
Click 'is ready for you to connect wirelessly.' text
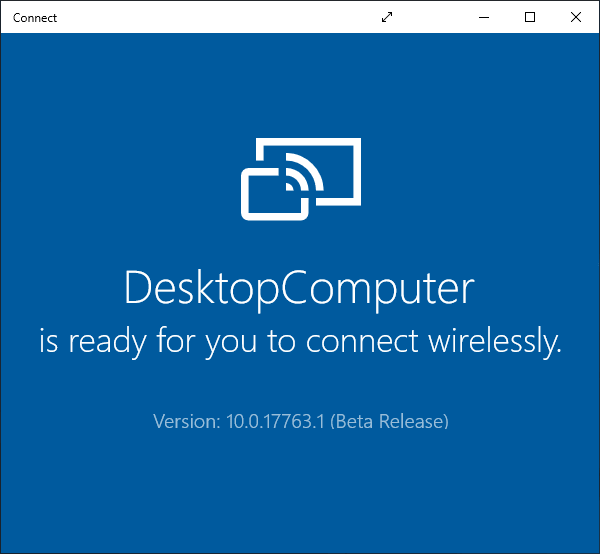point(300,342)
